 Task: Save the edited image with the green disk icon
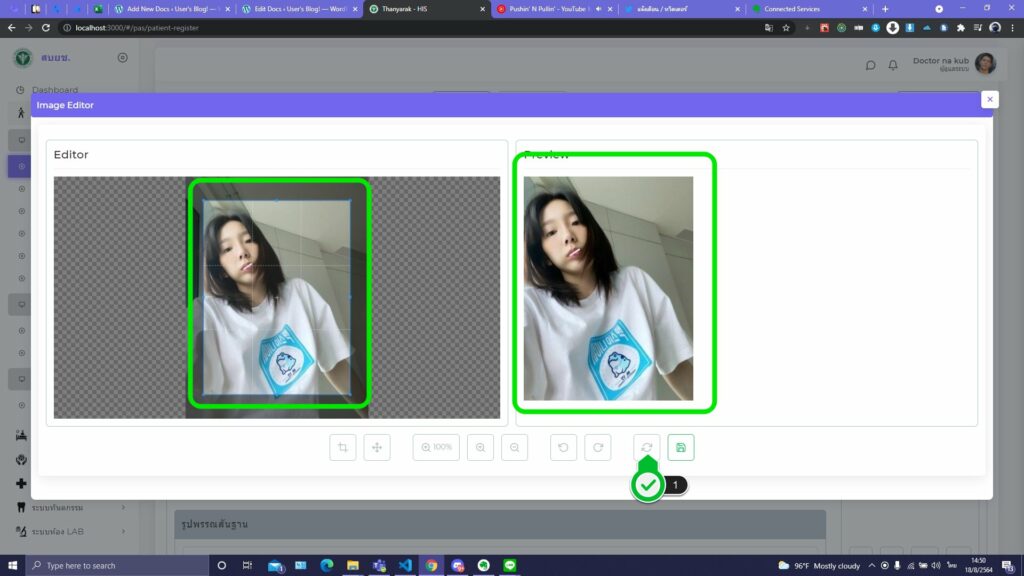681,448
